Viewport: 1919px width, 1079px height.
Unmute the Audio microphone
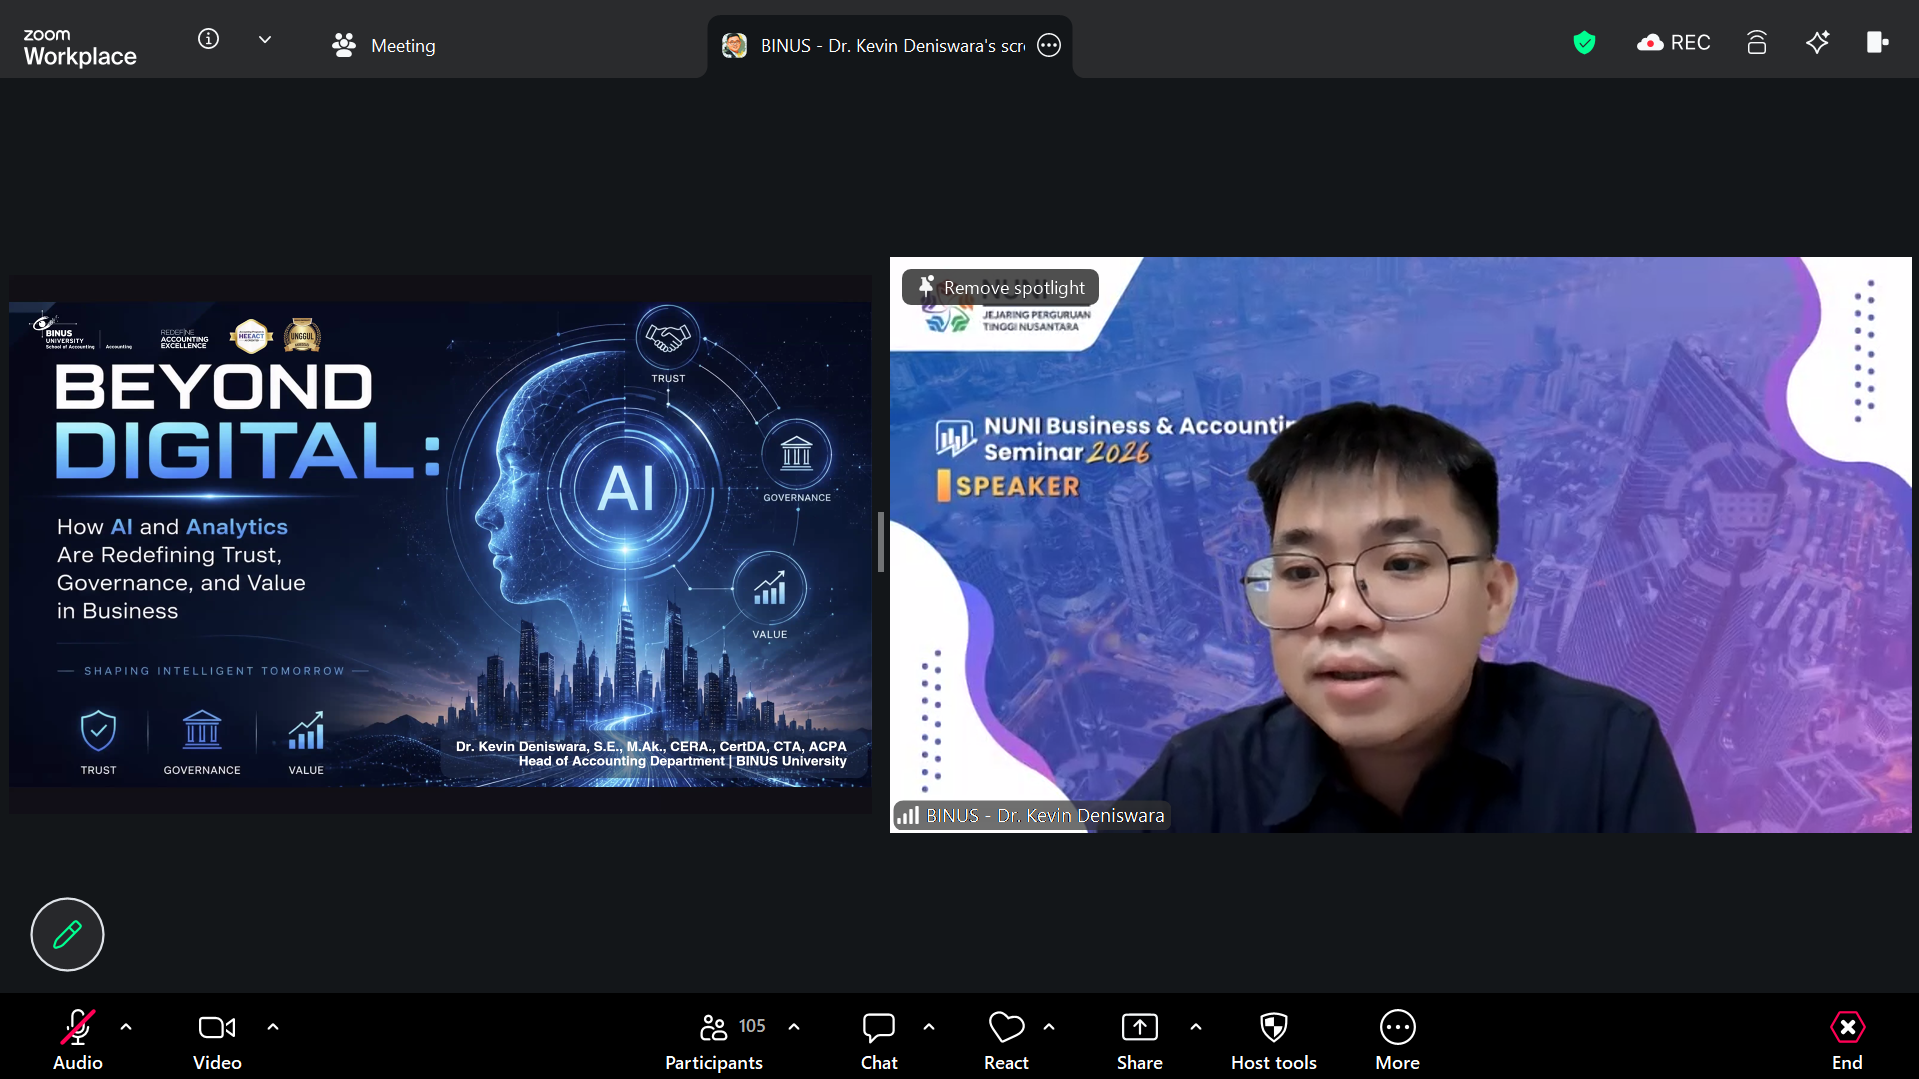coord(77,1040)
